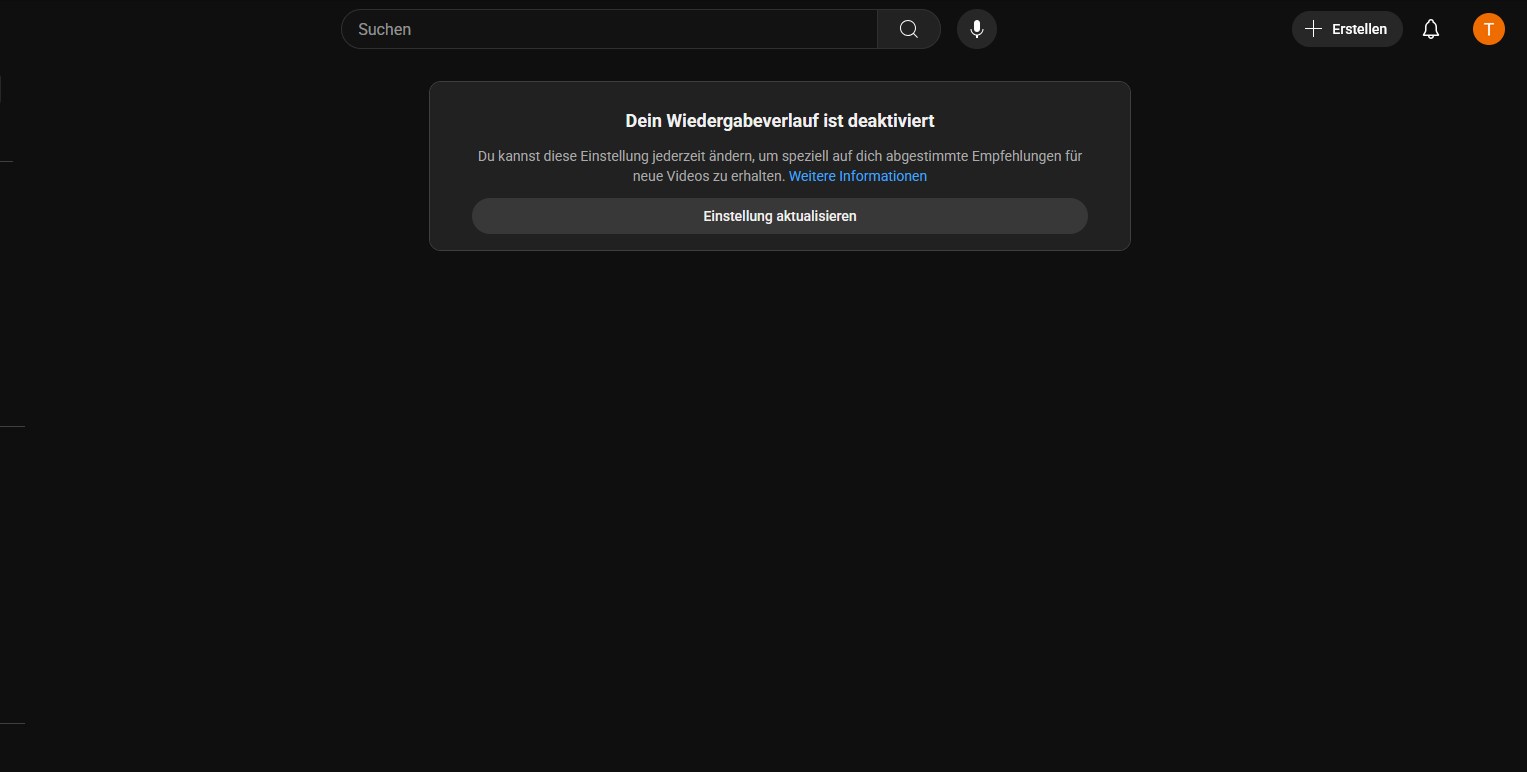The height and width of the screenshot is (772, 1527).
Task: Open the notifications bell
Action: tap(1430, 29)
